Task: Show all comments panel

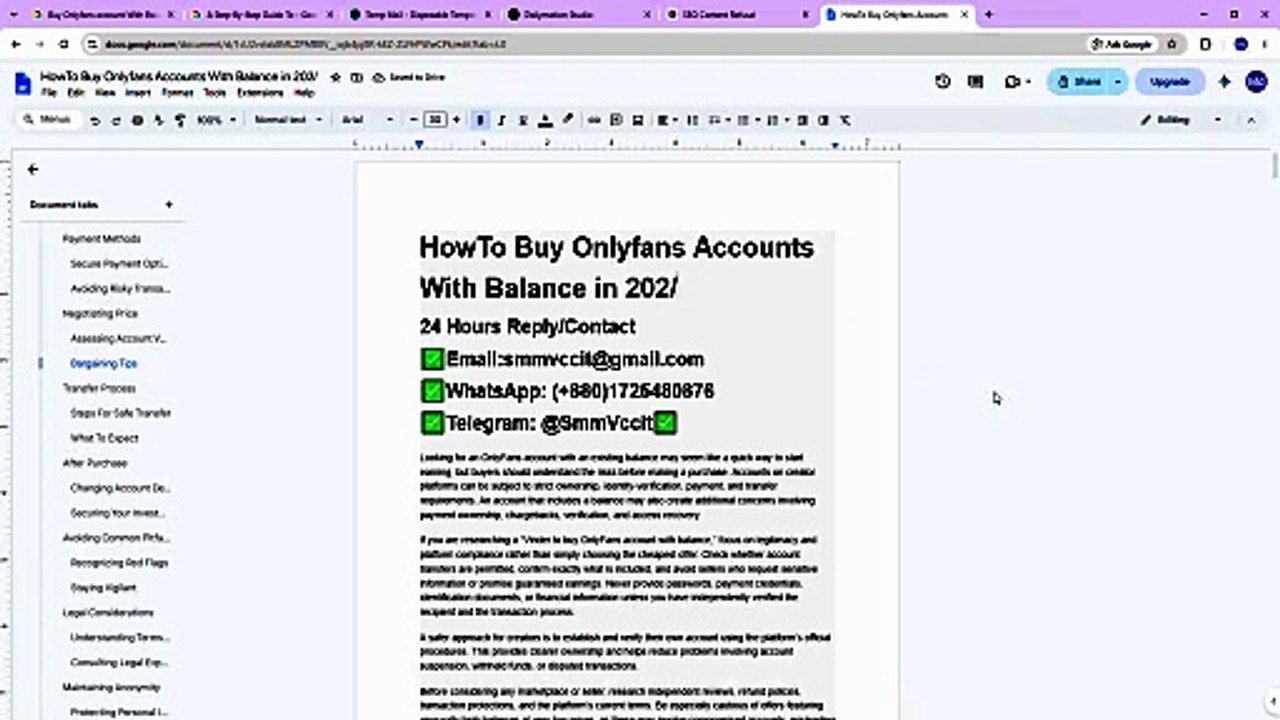Action: [975, 82]
